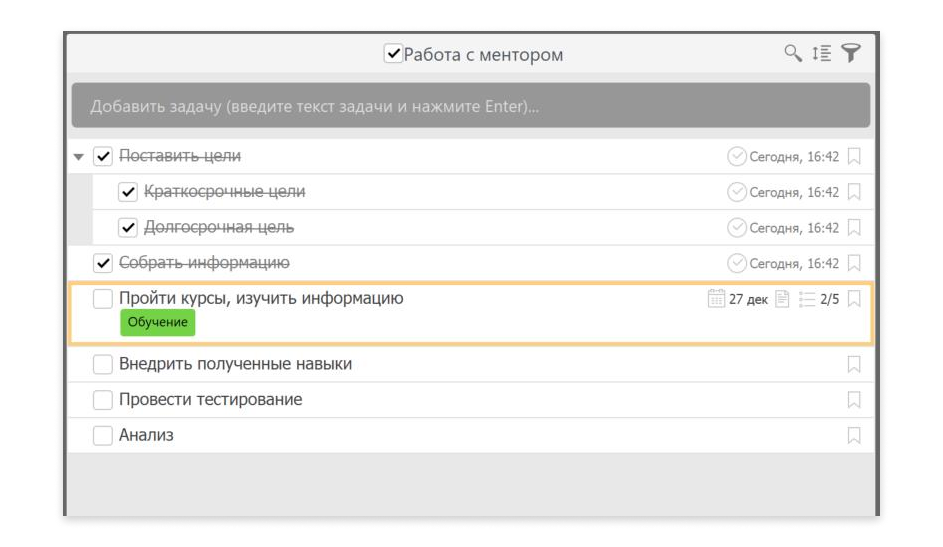Click the calendar icon next to 27 дек
The width and height of the screenshot is (943, 547).
click(x=716, y=299)
